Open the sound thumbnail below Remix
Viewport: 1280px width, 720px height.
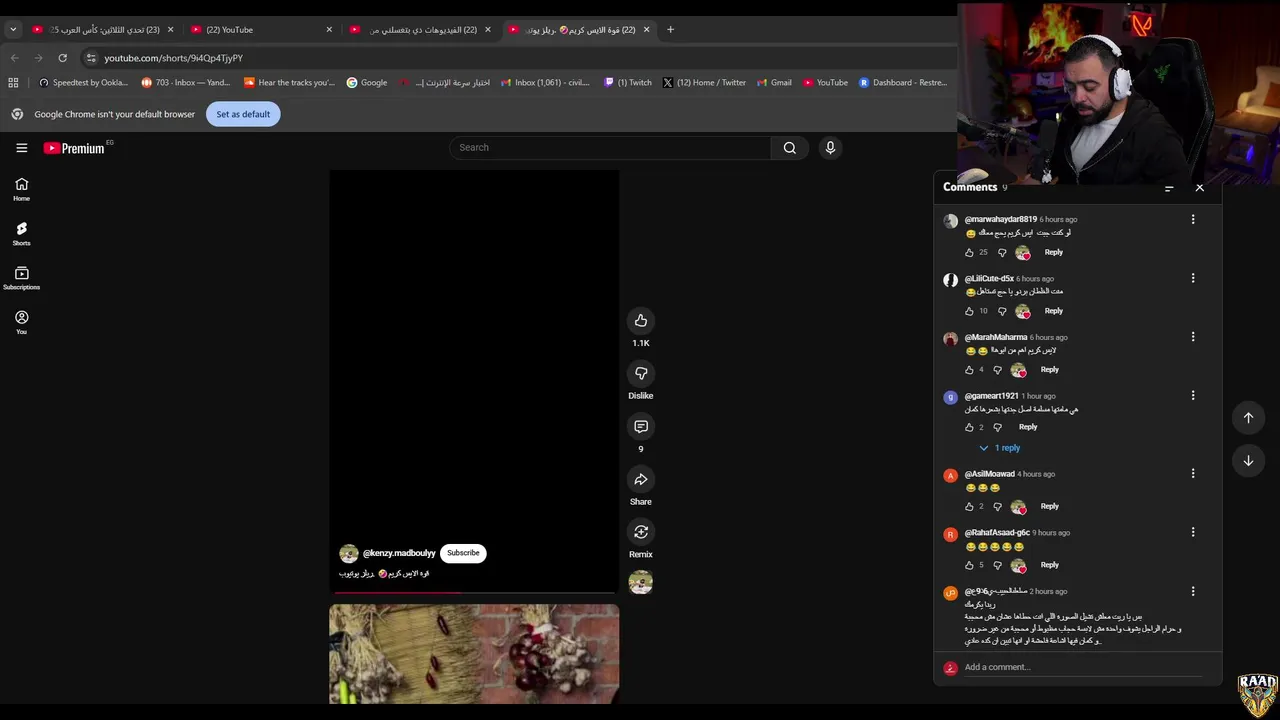(641, 582)
